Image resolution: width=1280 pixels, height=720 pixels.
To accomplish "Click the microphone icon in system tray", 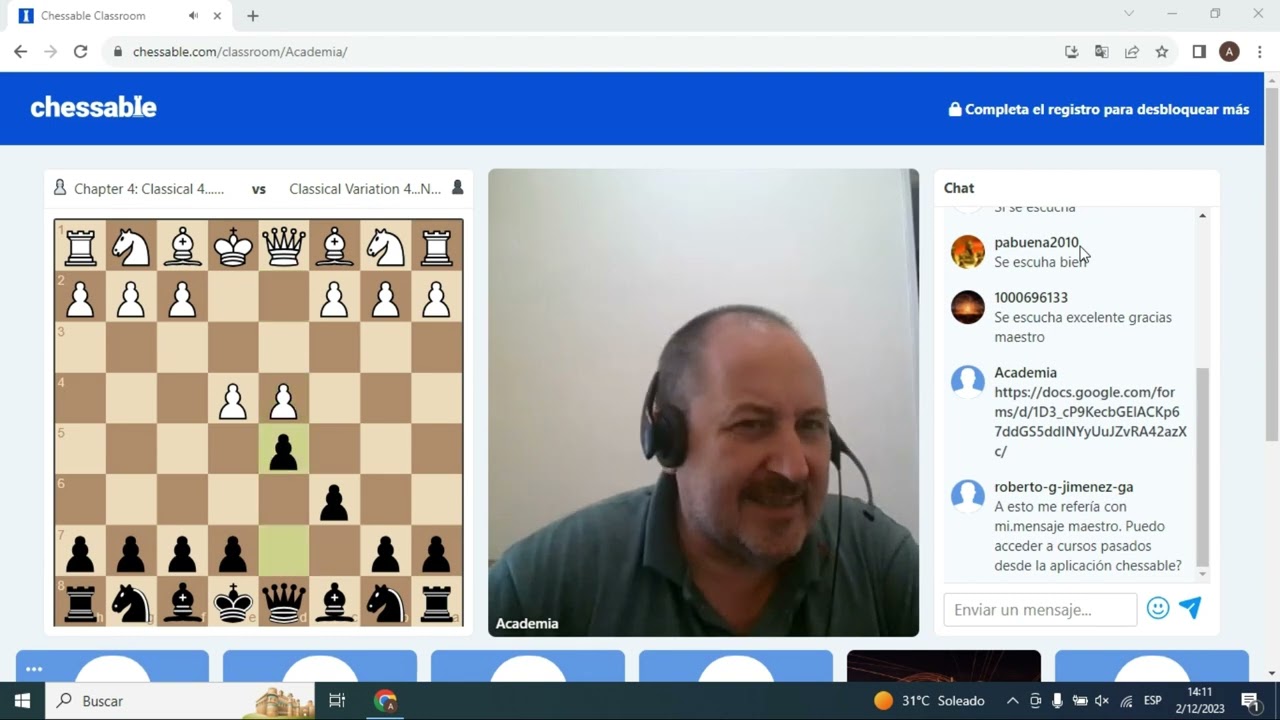I will (1057, 701).
